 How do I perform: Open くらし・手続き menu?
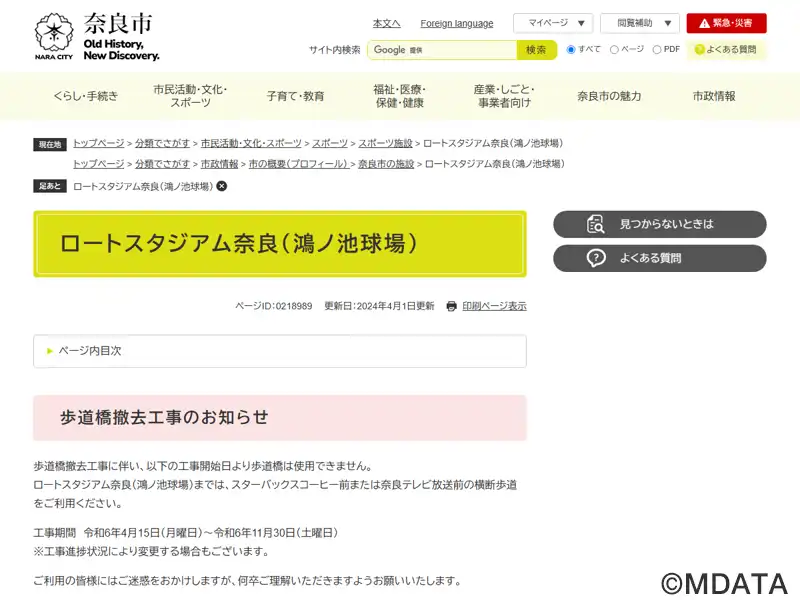pos(86,96)
